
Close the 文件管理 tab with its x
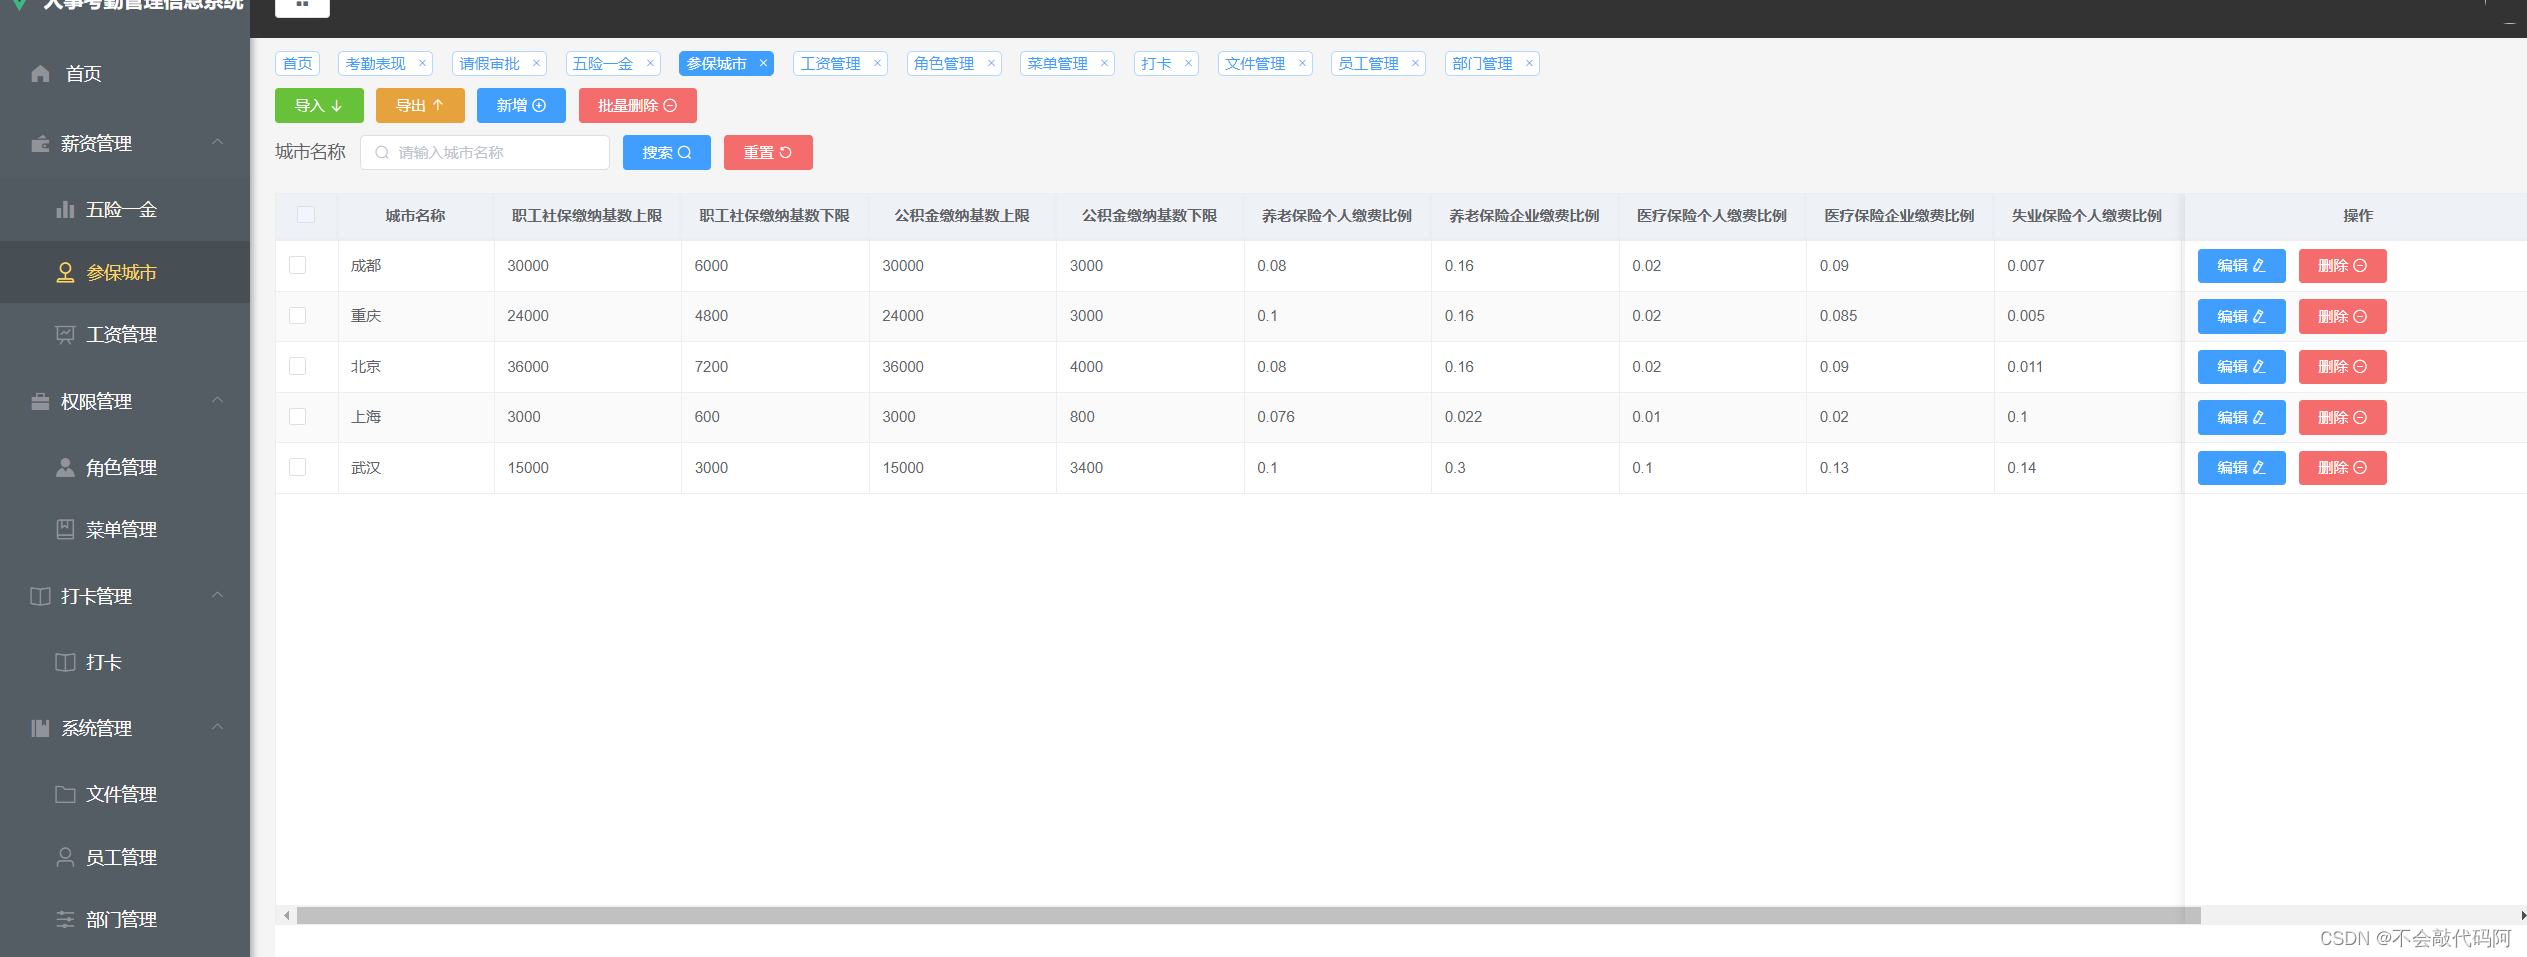click(1302, 64)
